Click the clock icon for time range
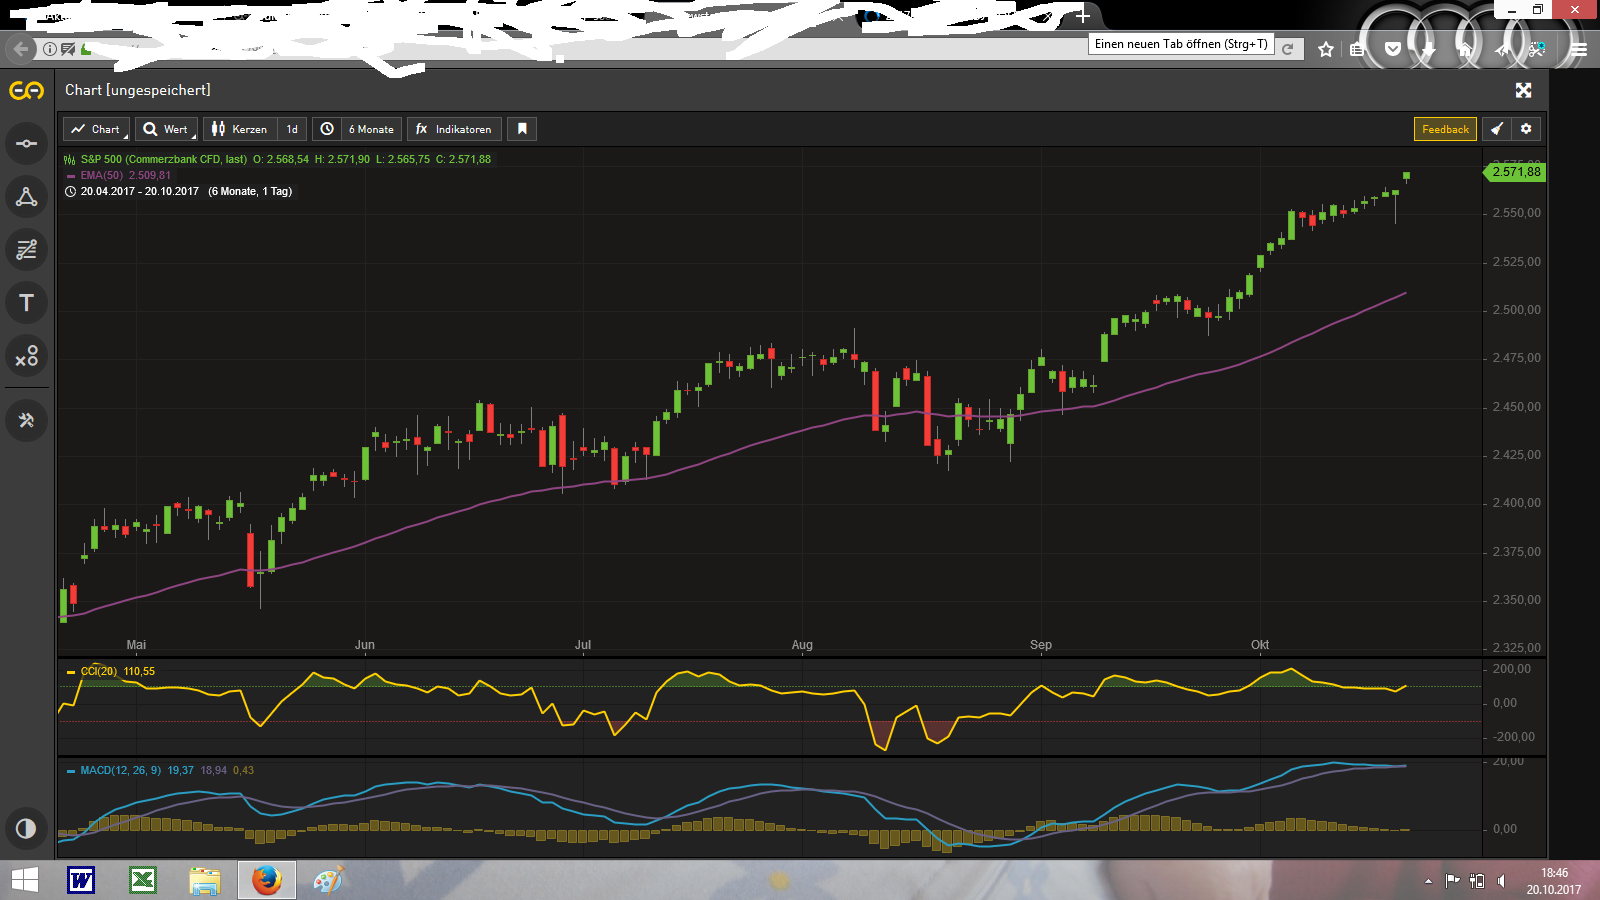The width and height of the screenshot is (1600, 900). pos(327,129)
